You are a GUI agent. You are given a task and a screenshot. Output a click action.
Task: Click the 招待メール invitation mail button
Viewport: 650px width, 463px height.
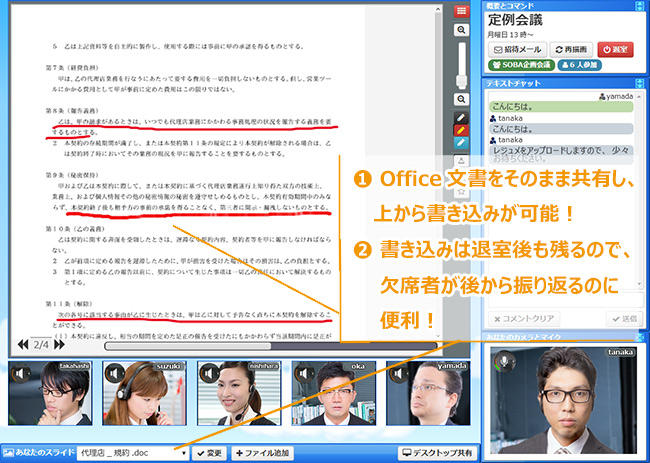point(517,50)
